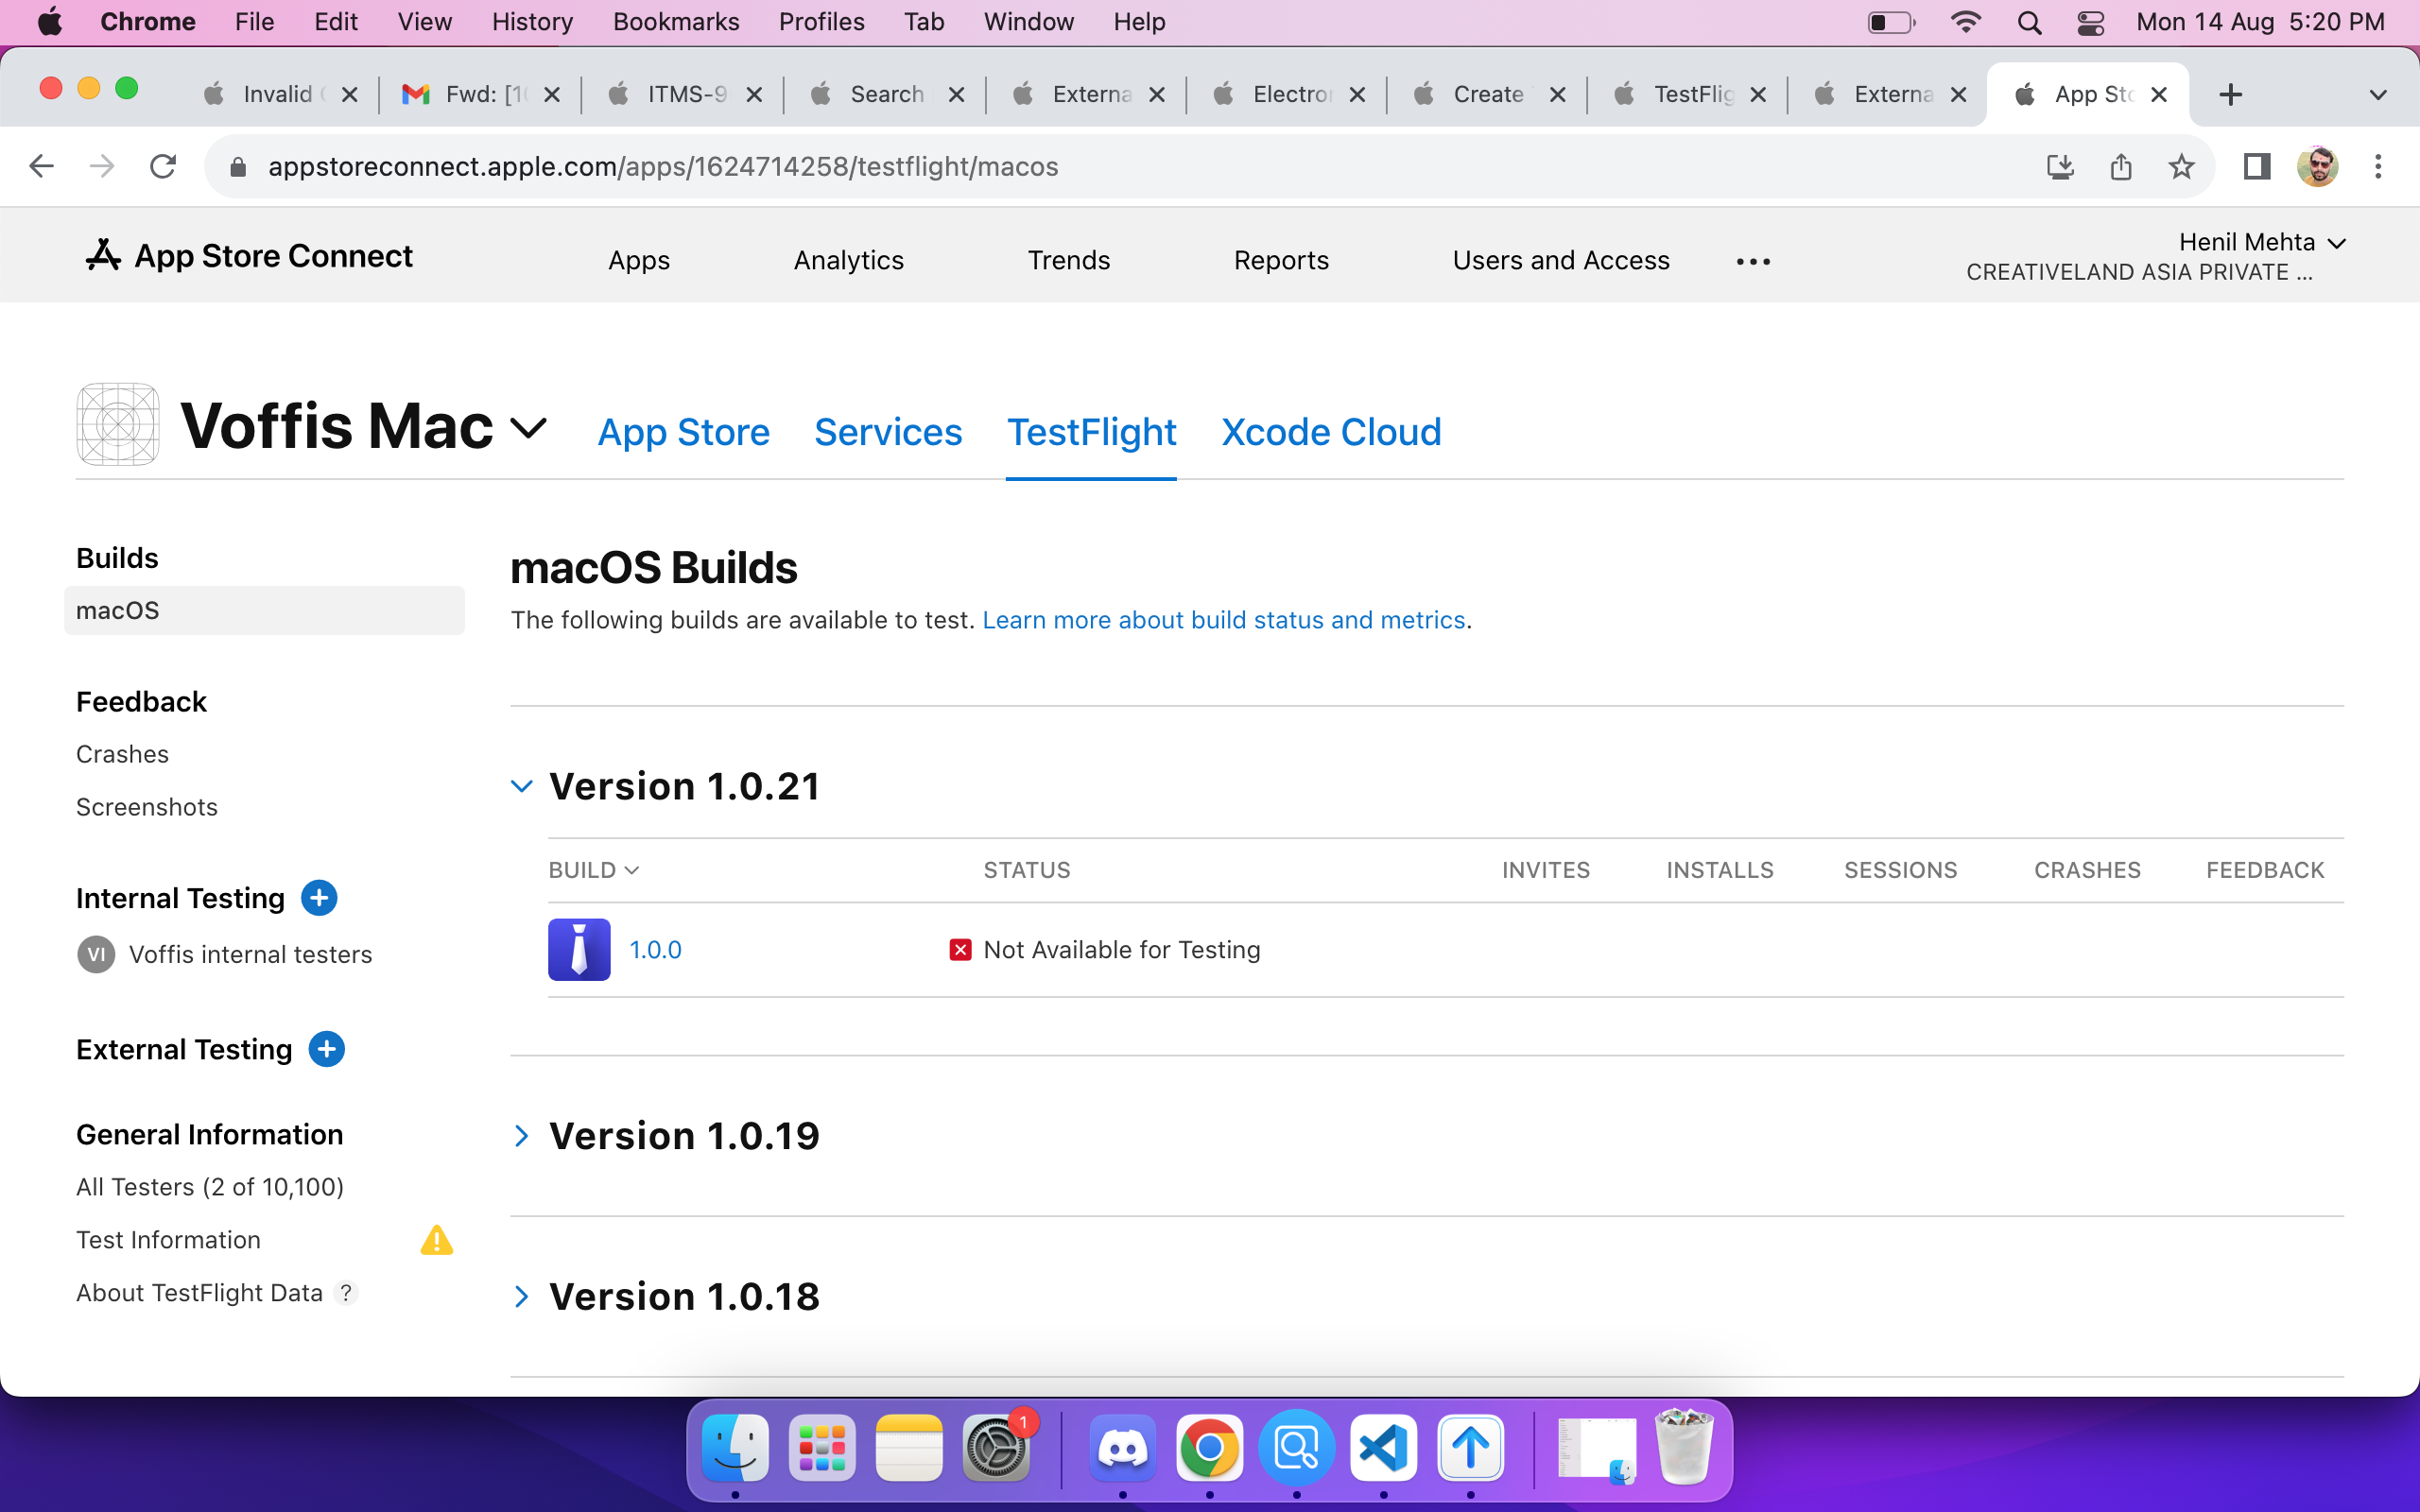
Task: Open a new browser tab
Action: point(2230,94)
